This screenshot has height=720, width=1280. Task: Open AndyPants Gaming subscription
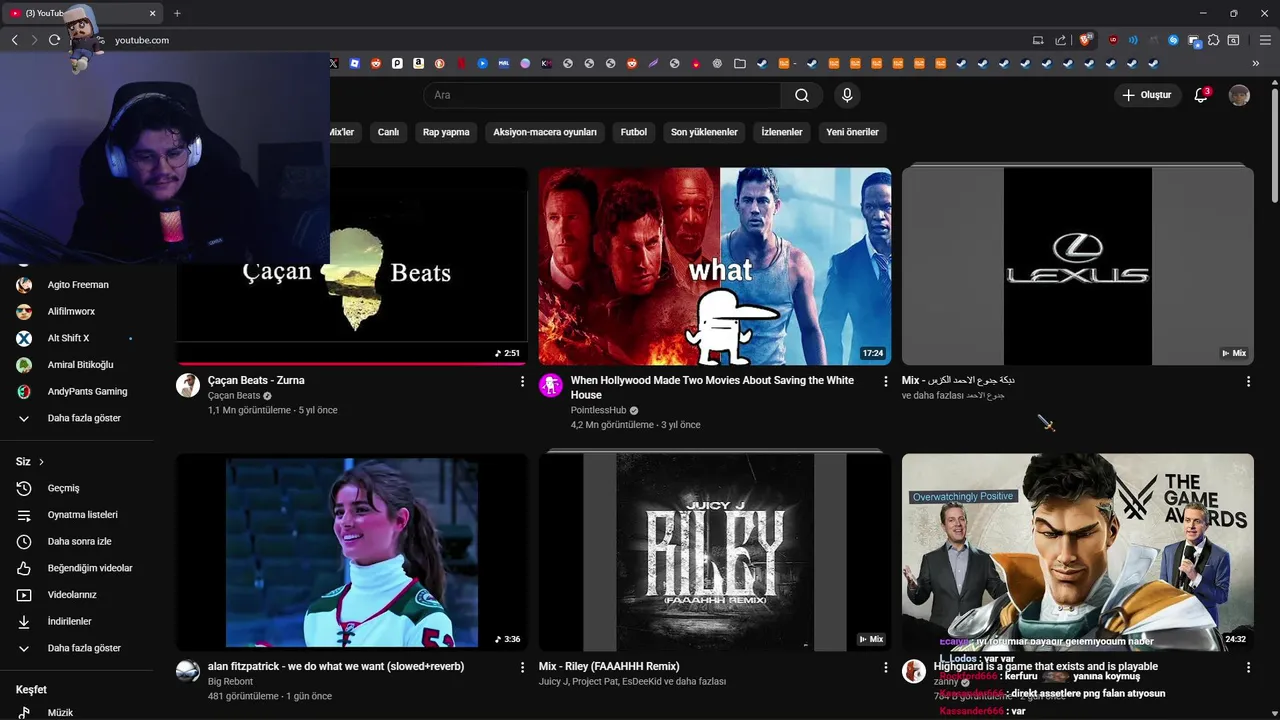(x=77, y=391)
